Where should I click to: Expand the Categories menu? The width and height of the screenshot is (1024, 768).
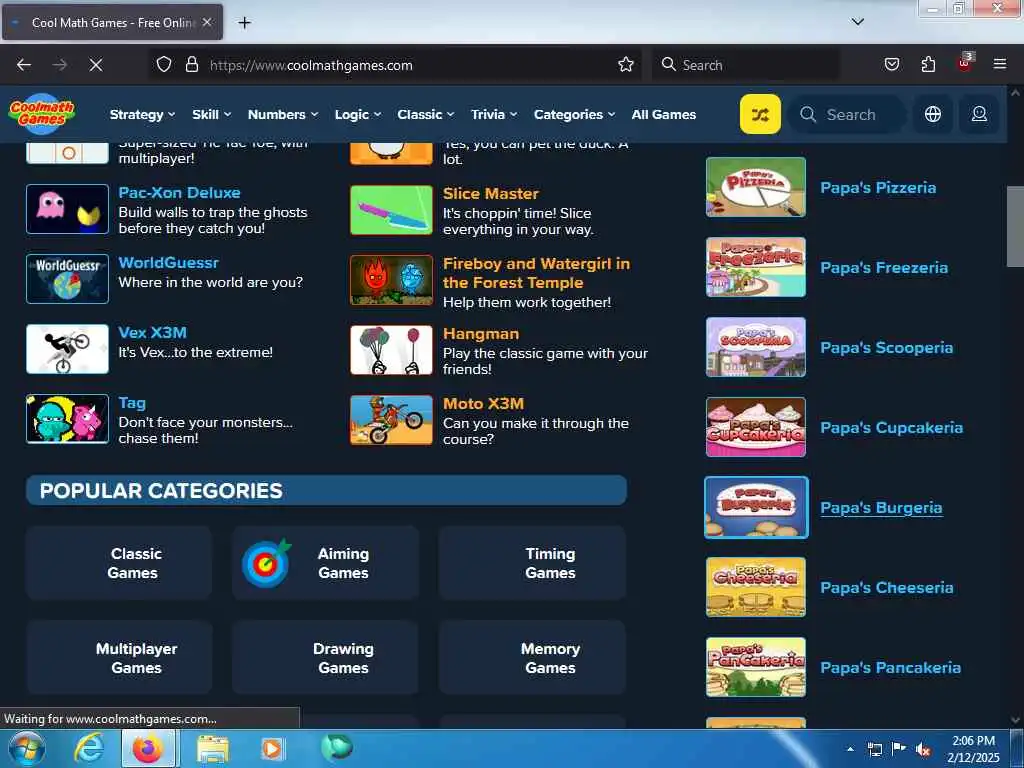click(575, 114)
